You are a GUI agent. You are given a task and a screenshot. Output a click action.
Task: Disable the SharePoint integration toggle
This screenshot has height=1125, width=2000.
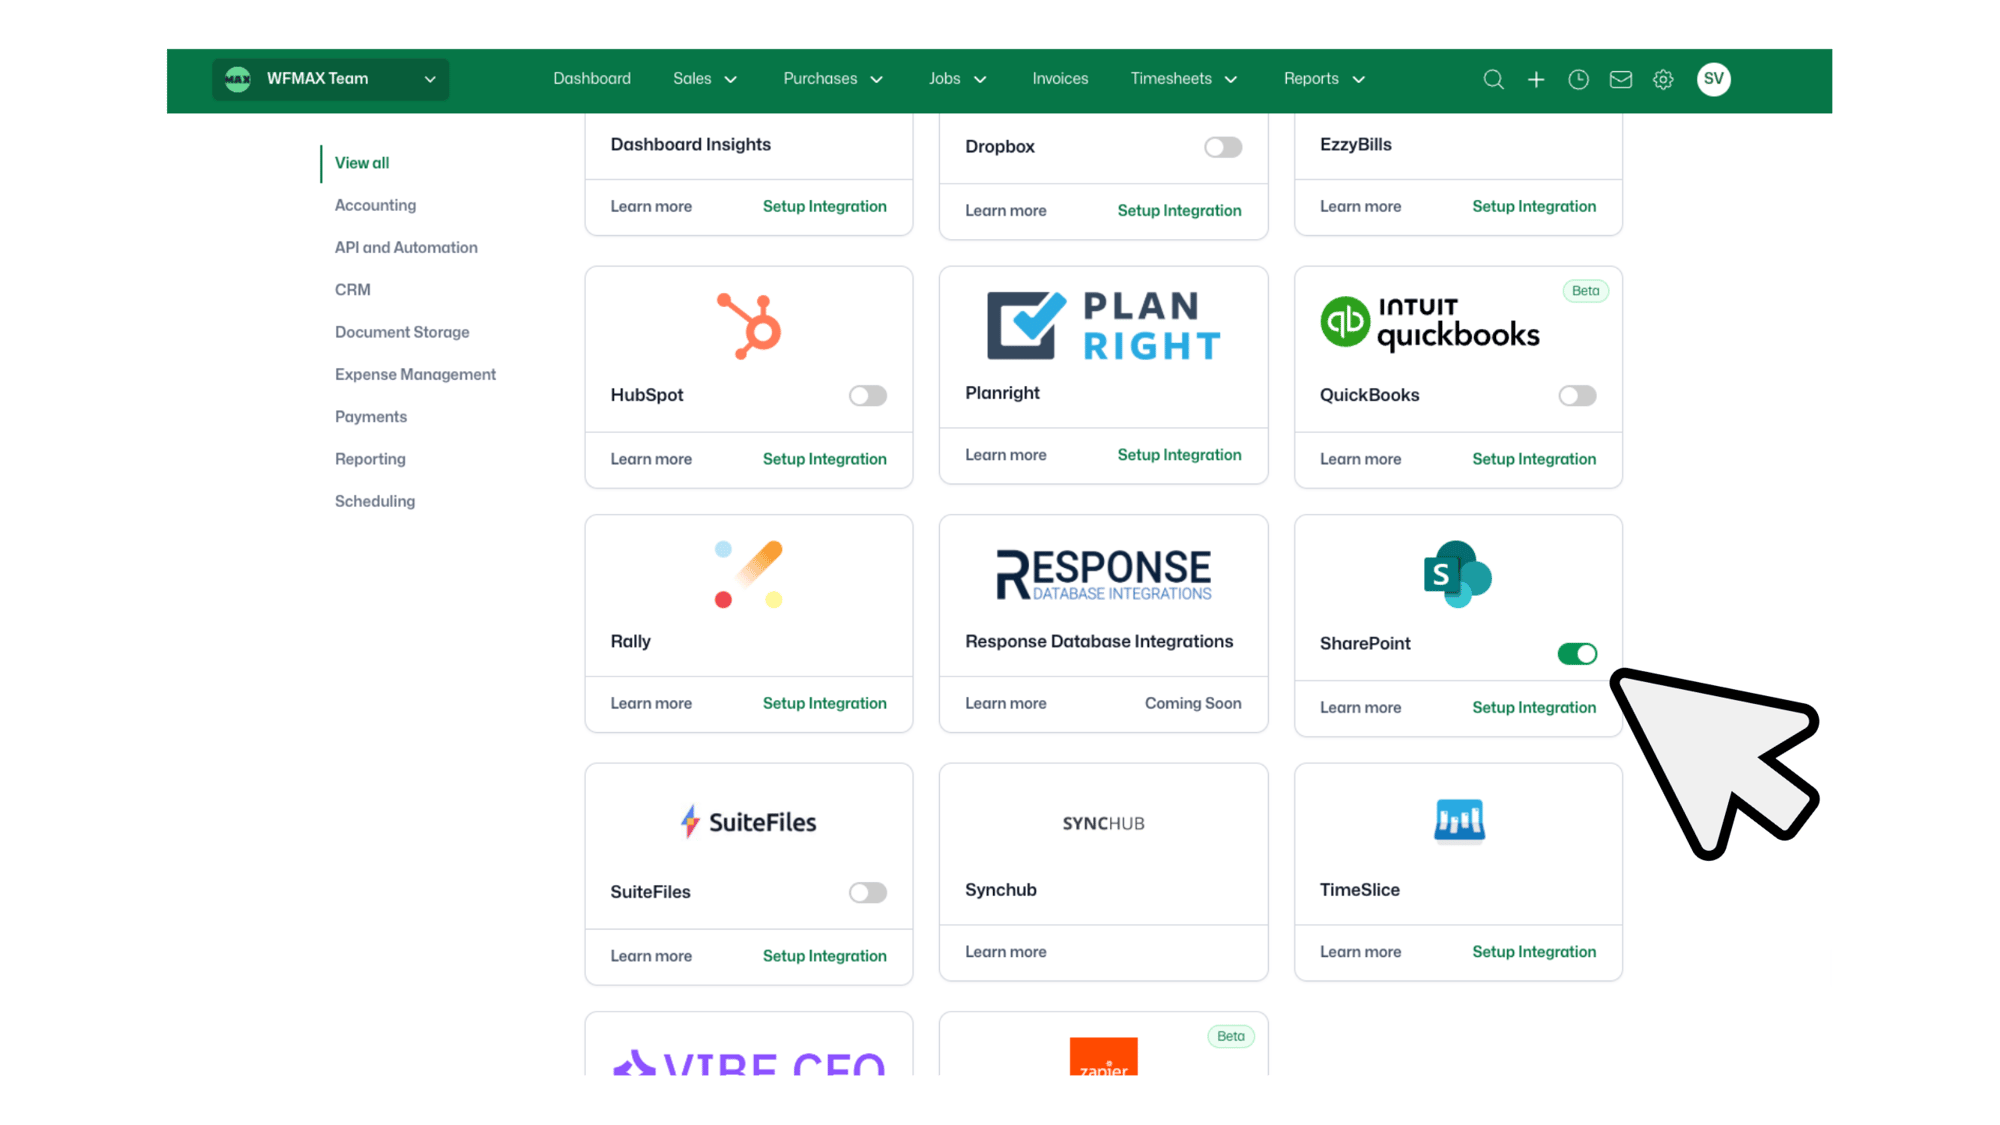pos(1577,654)
